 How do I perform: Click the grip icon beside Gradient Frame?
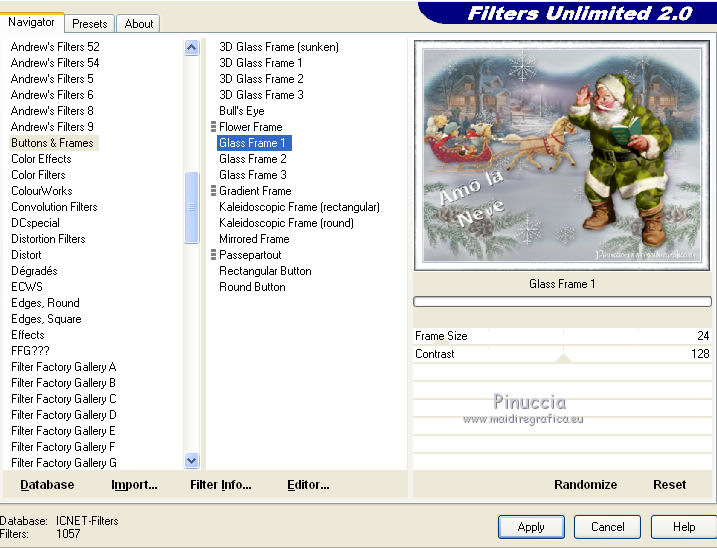[213, 191]
